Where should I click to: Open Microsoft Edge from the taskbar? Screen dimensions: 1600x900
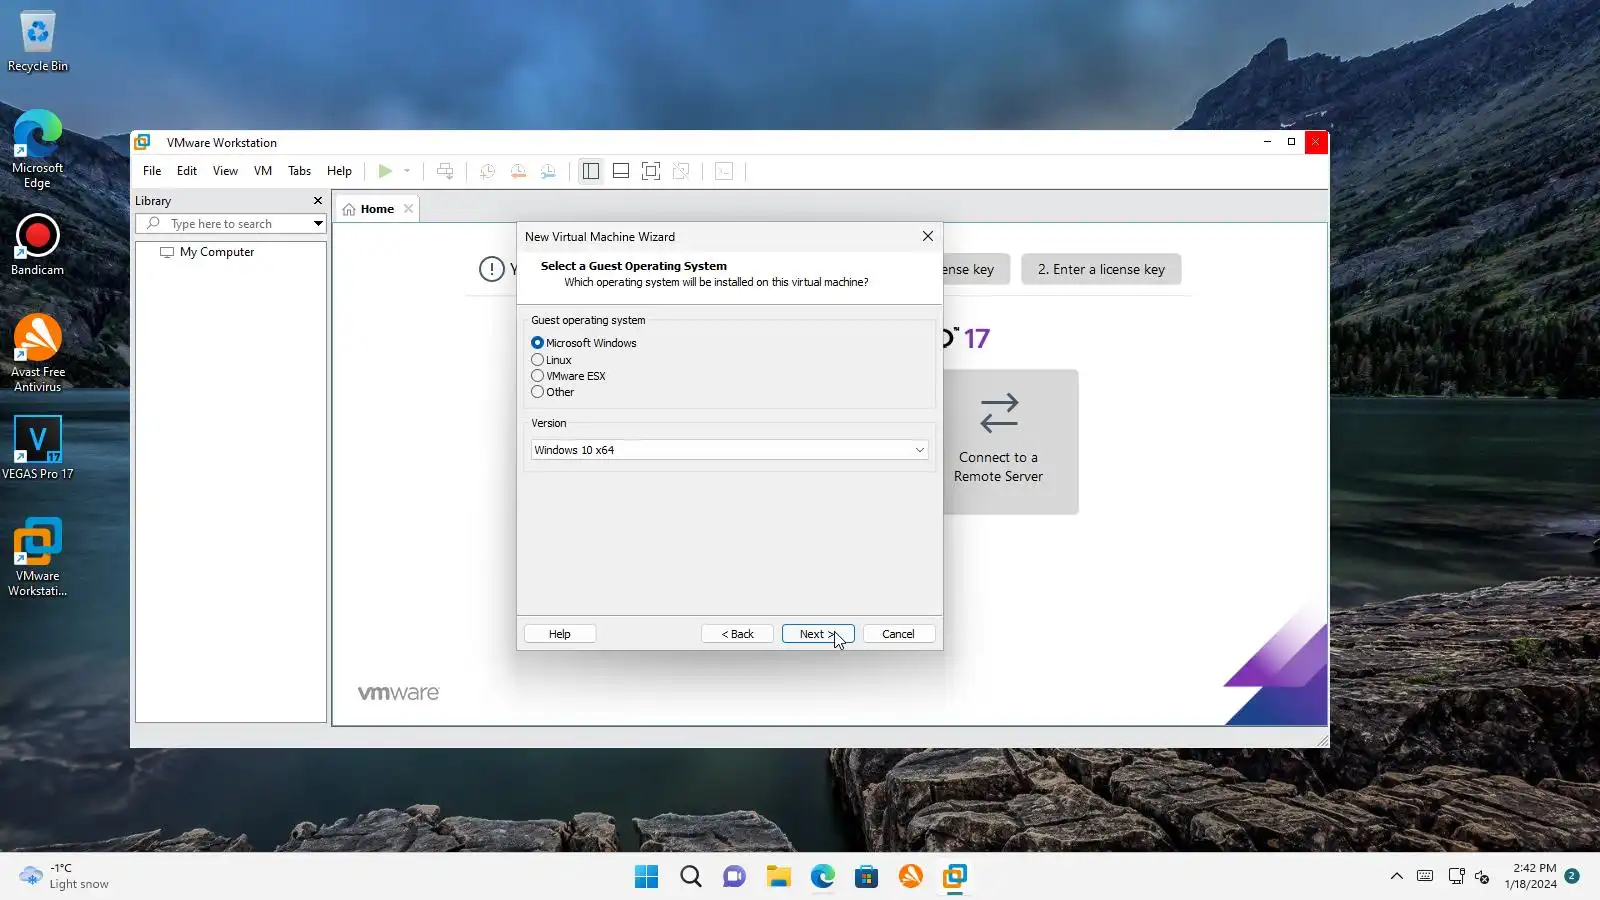[823, 877]
